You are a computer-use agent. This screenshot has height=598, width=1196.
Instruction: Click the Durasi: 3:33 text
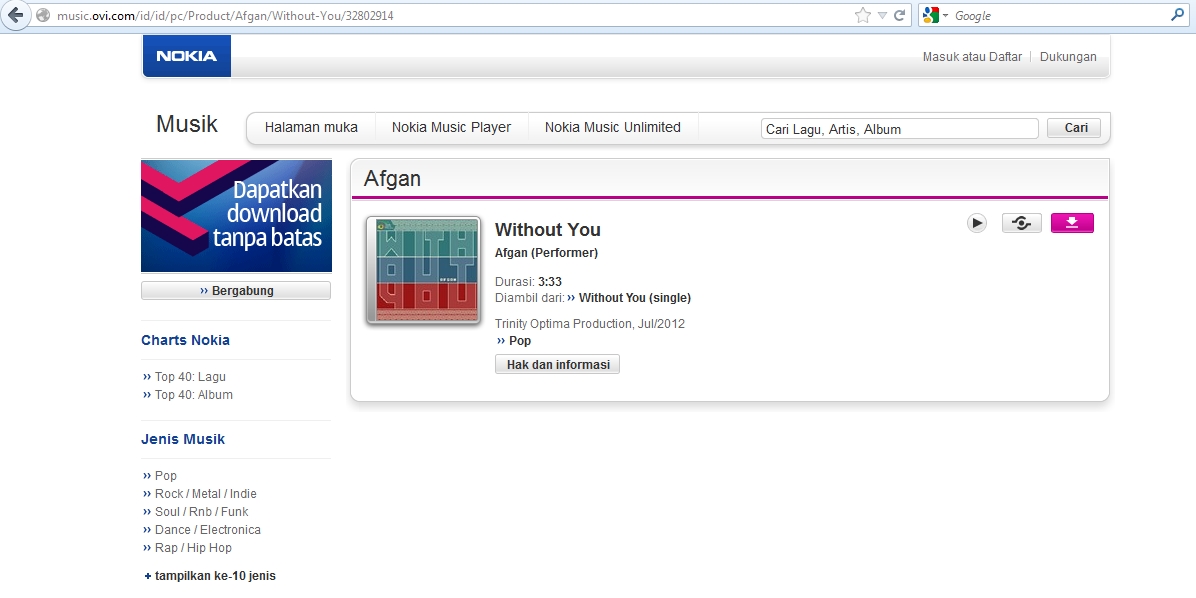529,281
